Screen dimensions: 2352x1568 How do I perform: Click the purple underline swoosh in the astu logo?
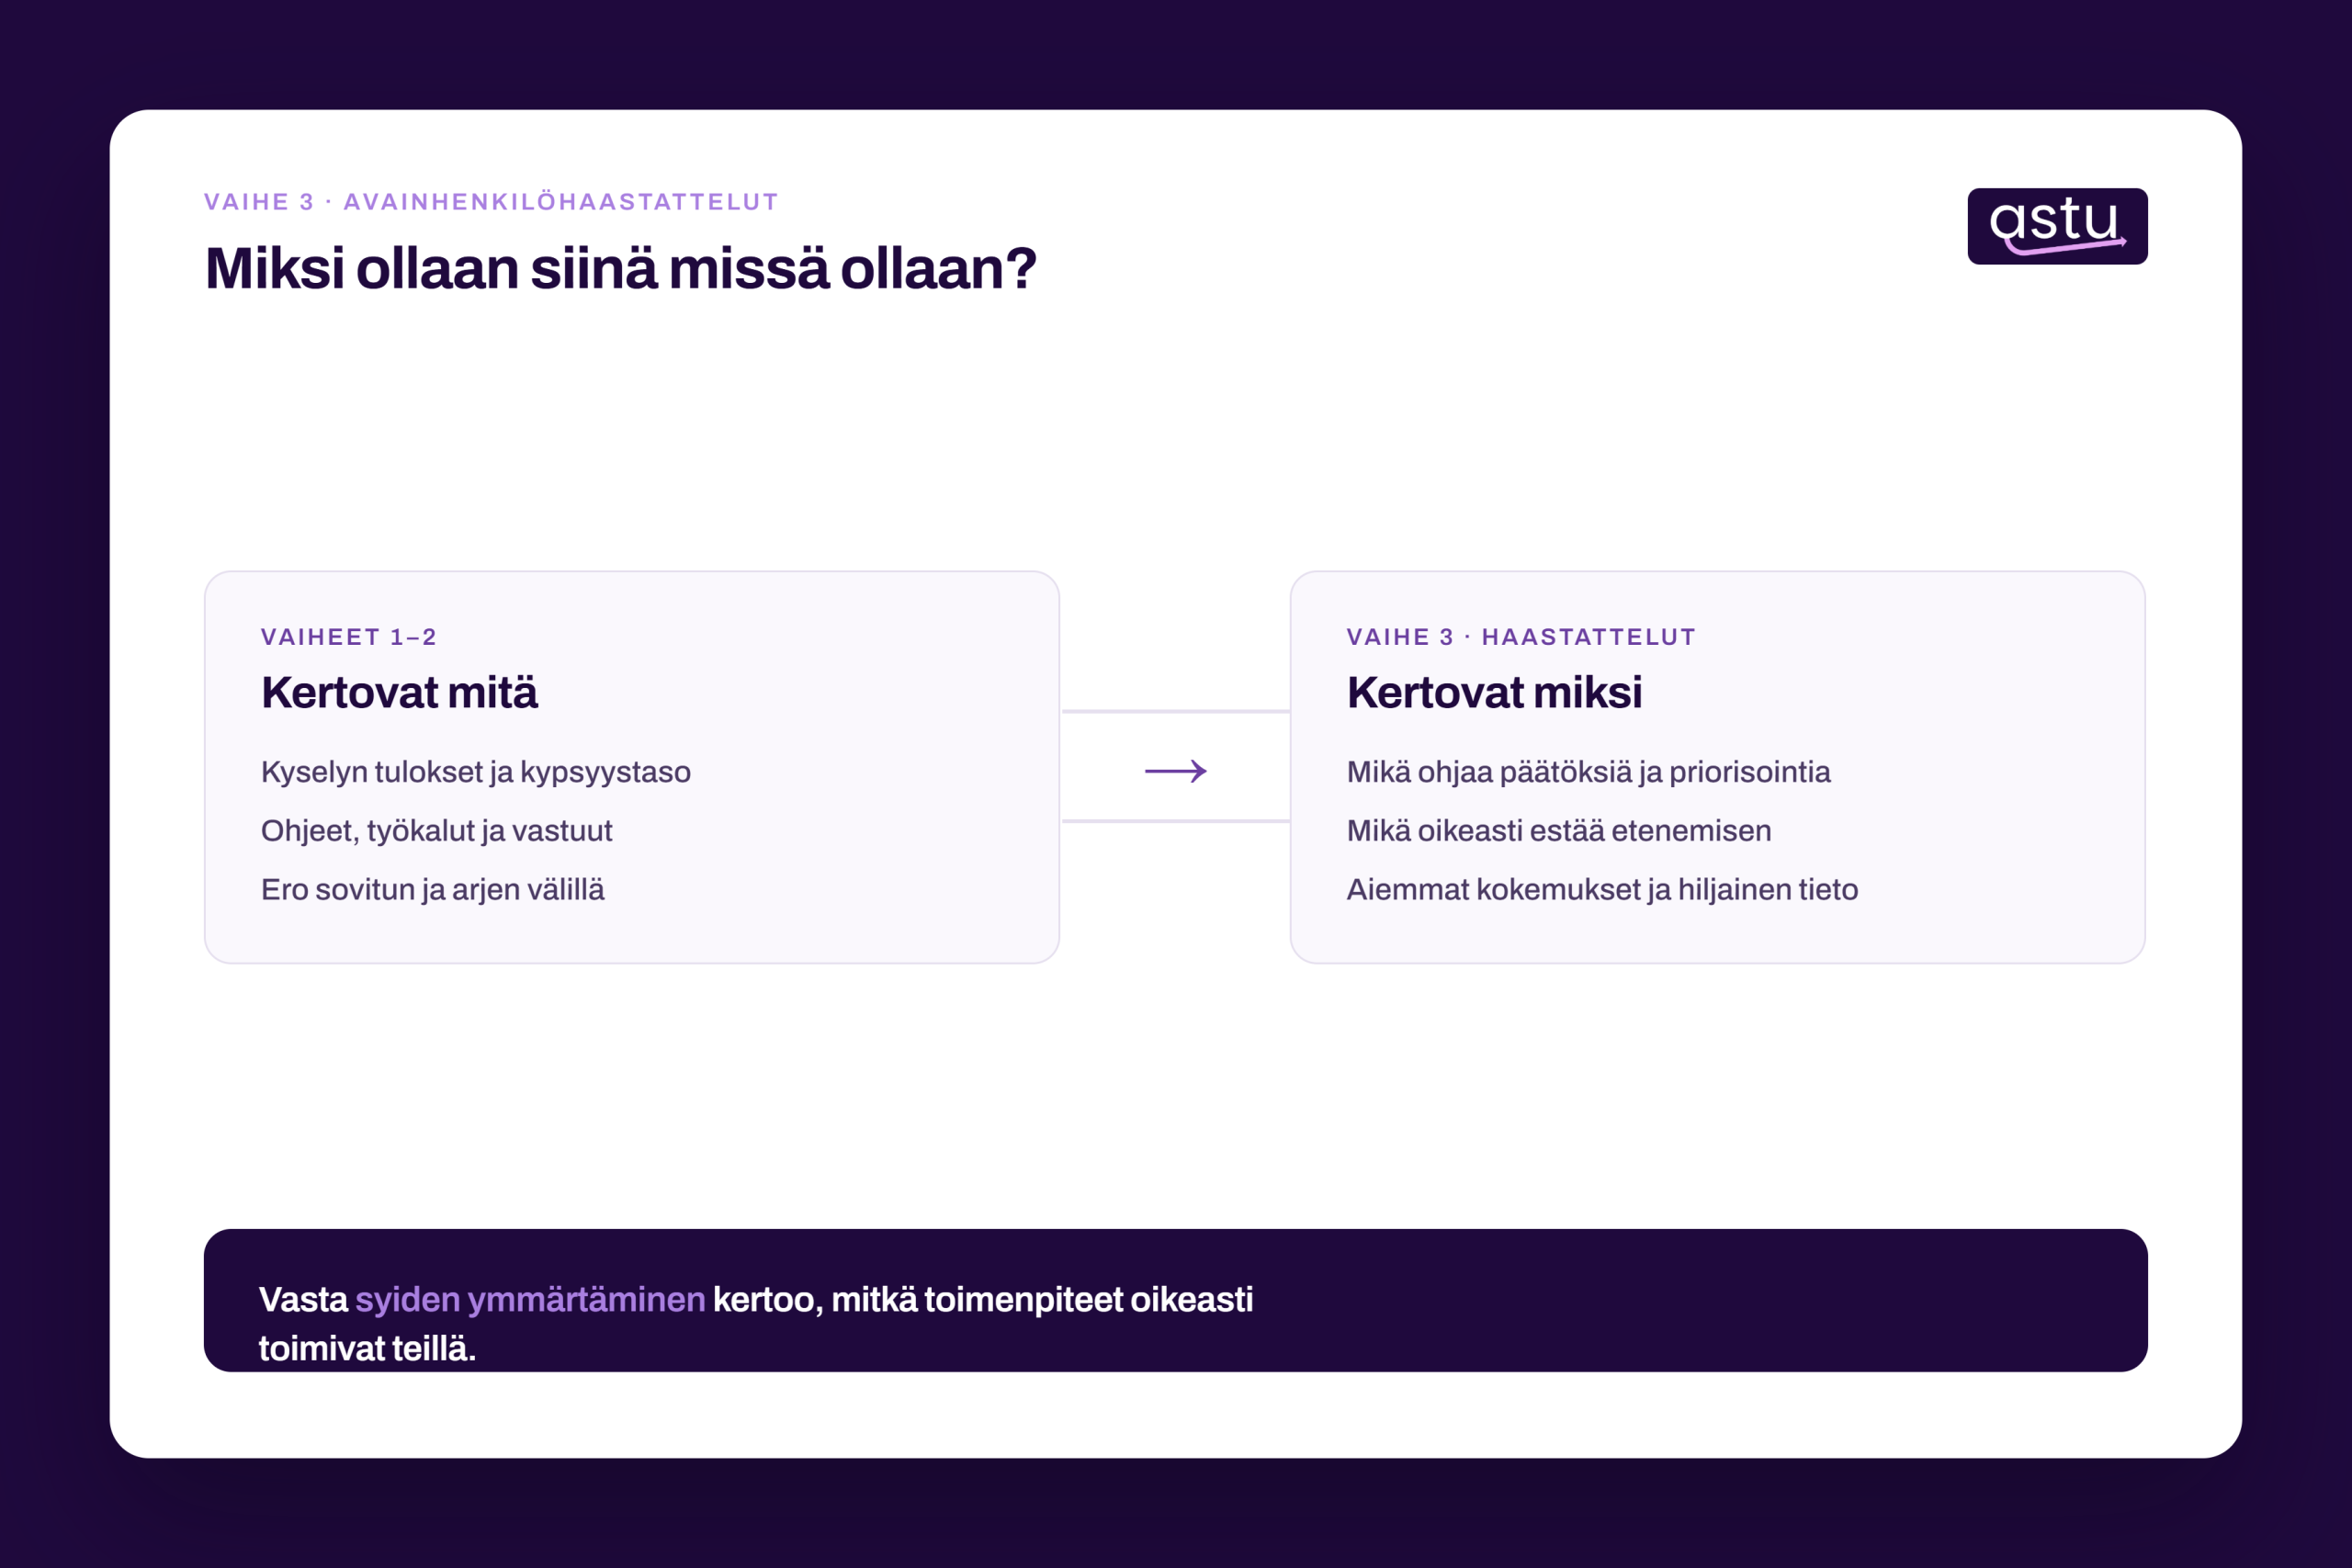(x=2065, y=246)
